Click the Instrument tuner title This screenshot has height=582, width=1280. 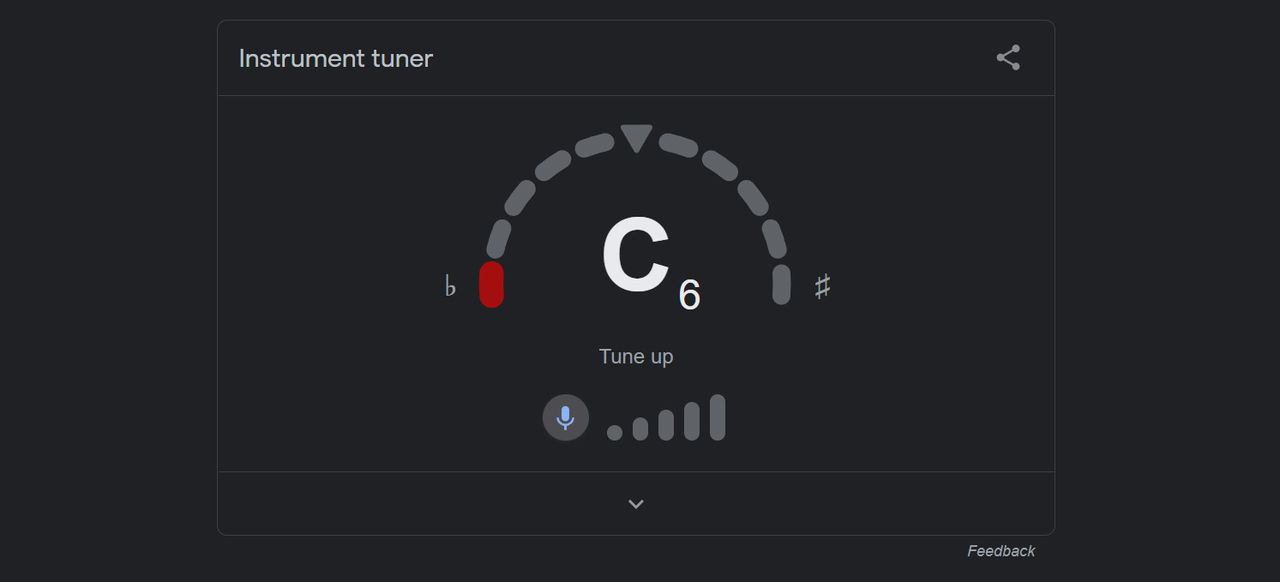click(336, 58)
